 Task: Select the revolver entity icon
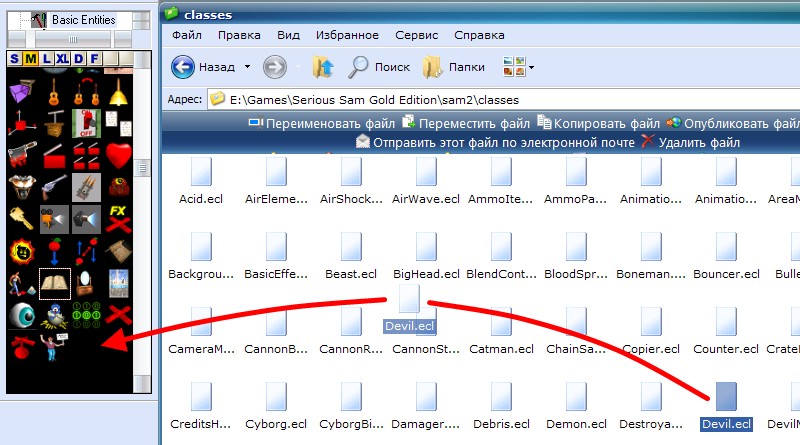(x=54, y=188)
